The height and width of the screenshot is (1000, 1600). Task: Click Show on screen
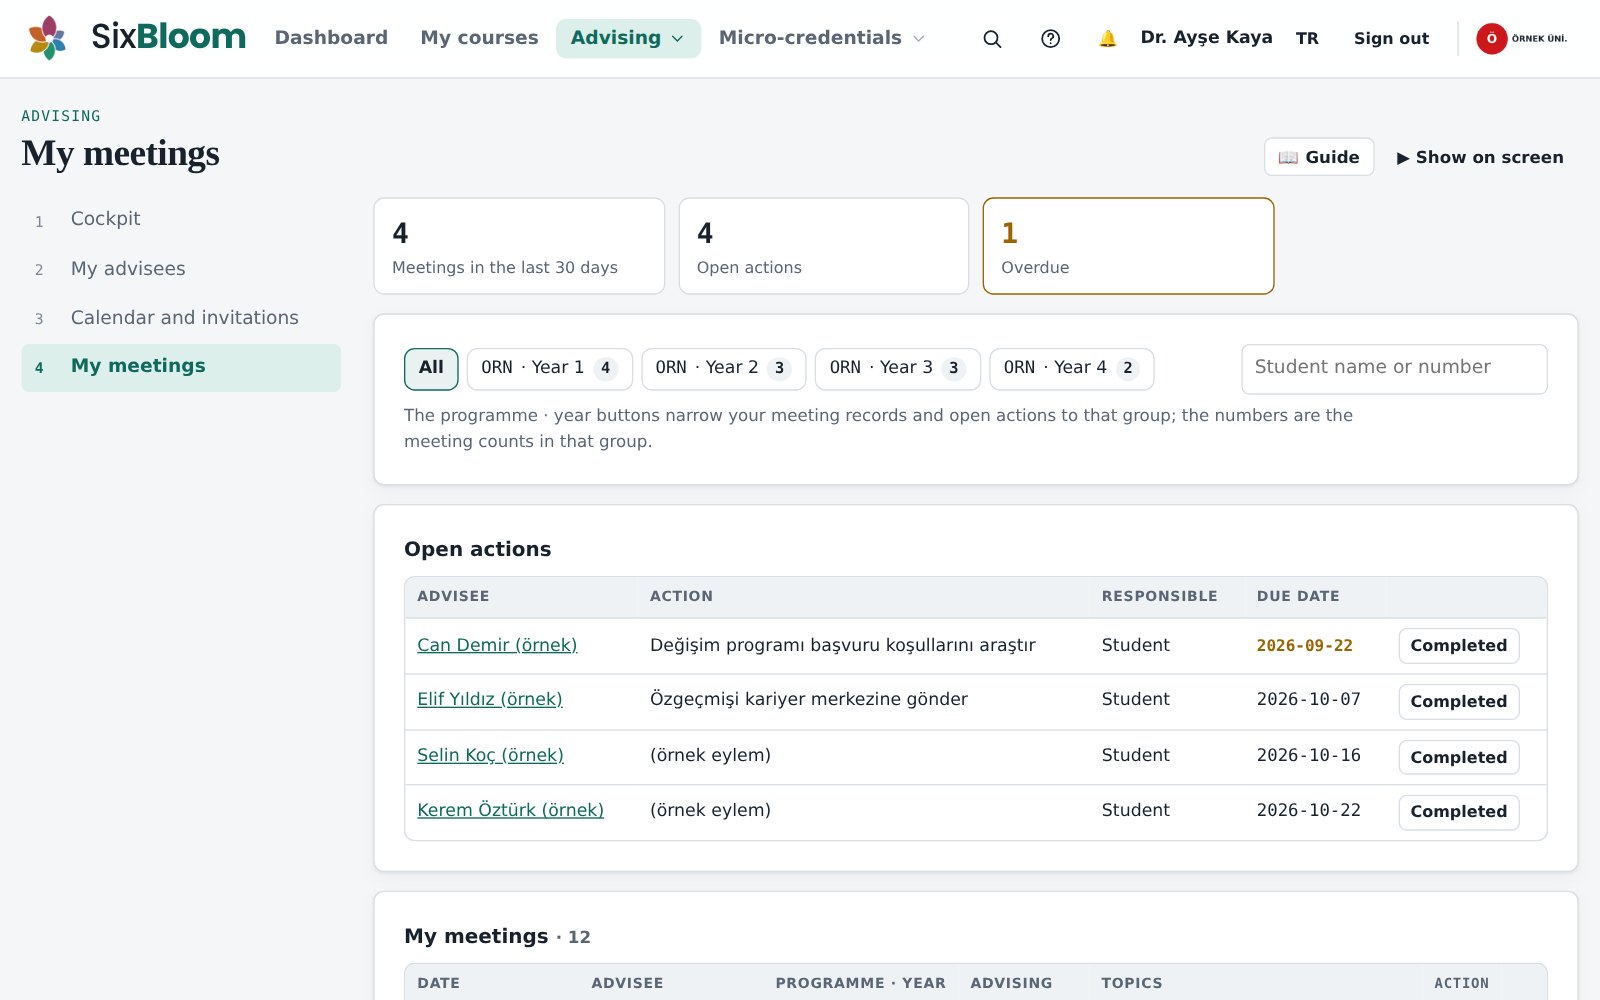pos(1480,157)
